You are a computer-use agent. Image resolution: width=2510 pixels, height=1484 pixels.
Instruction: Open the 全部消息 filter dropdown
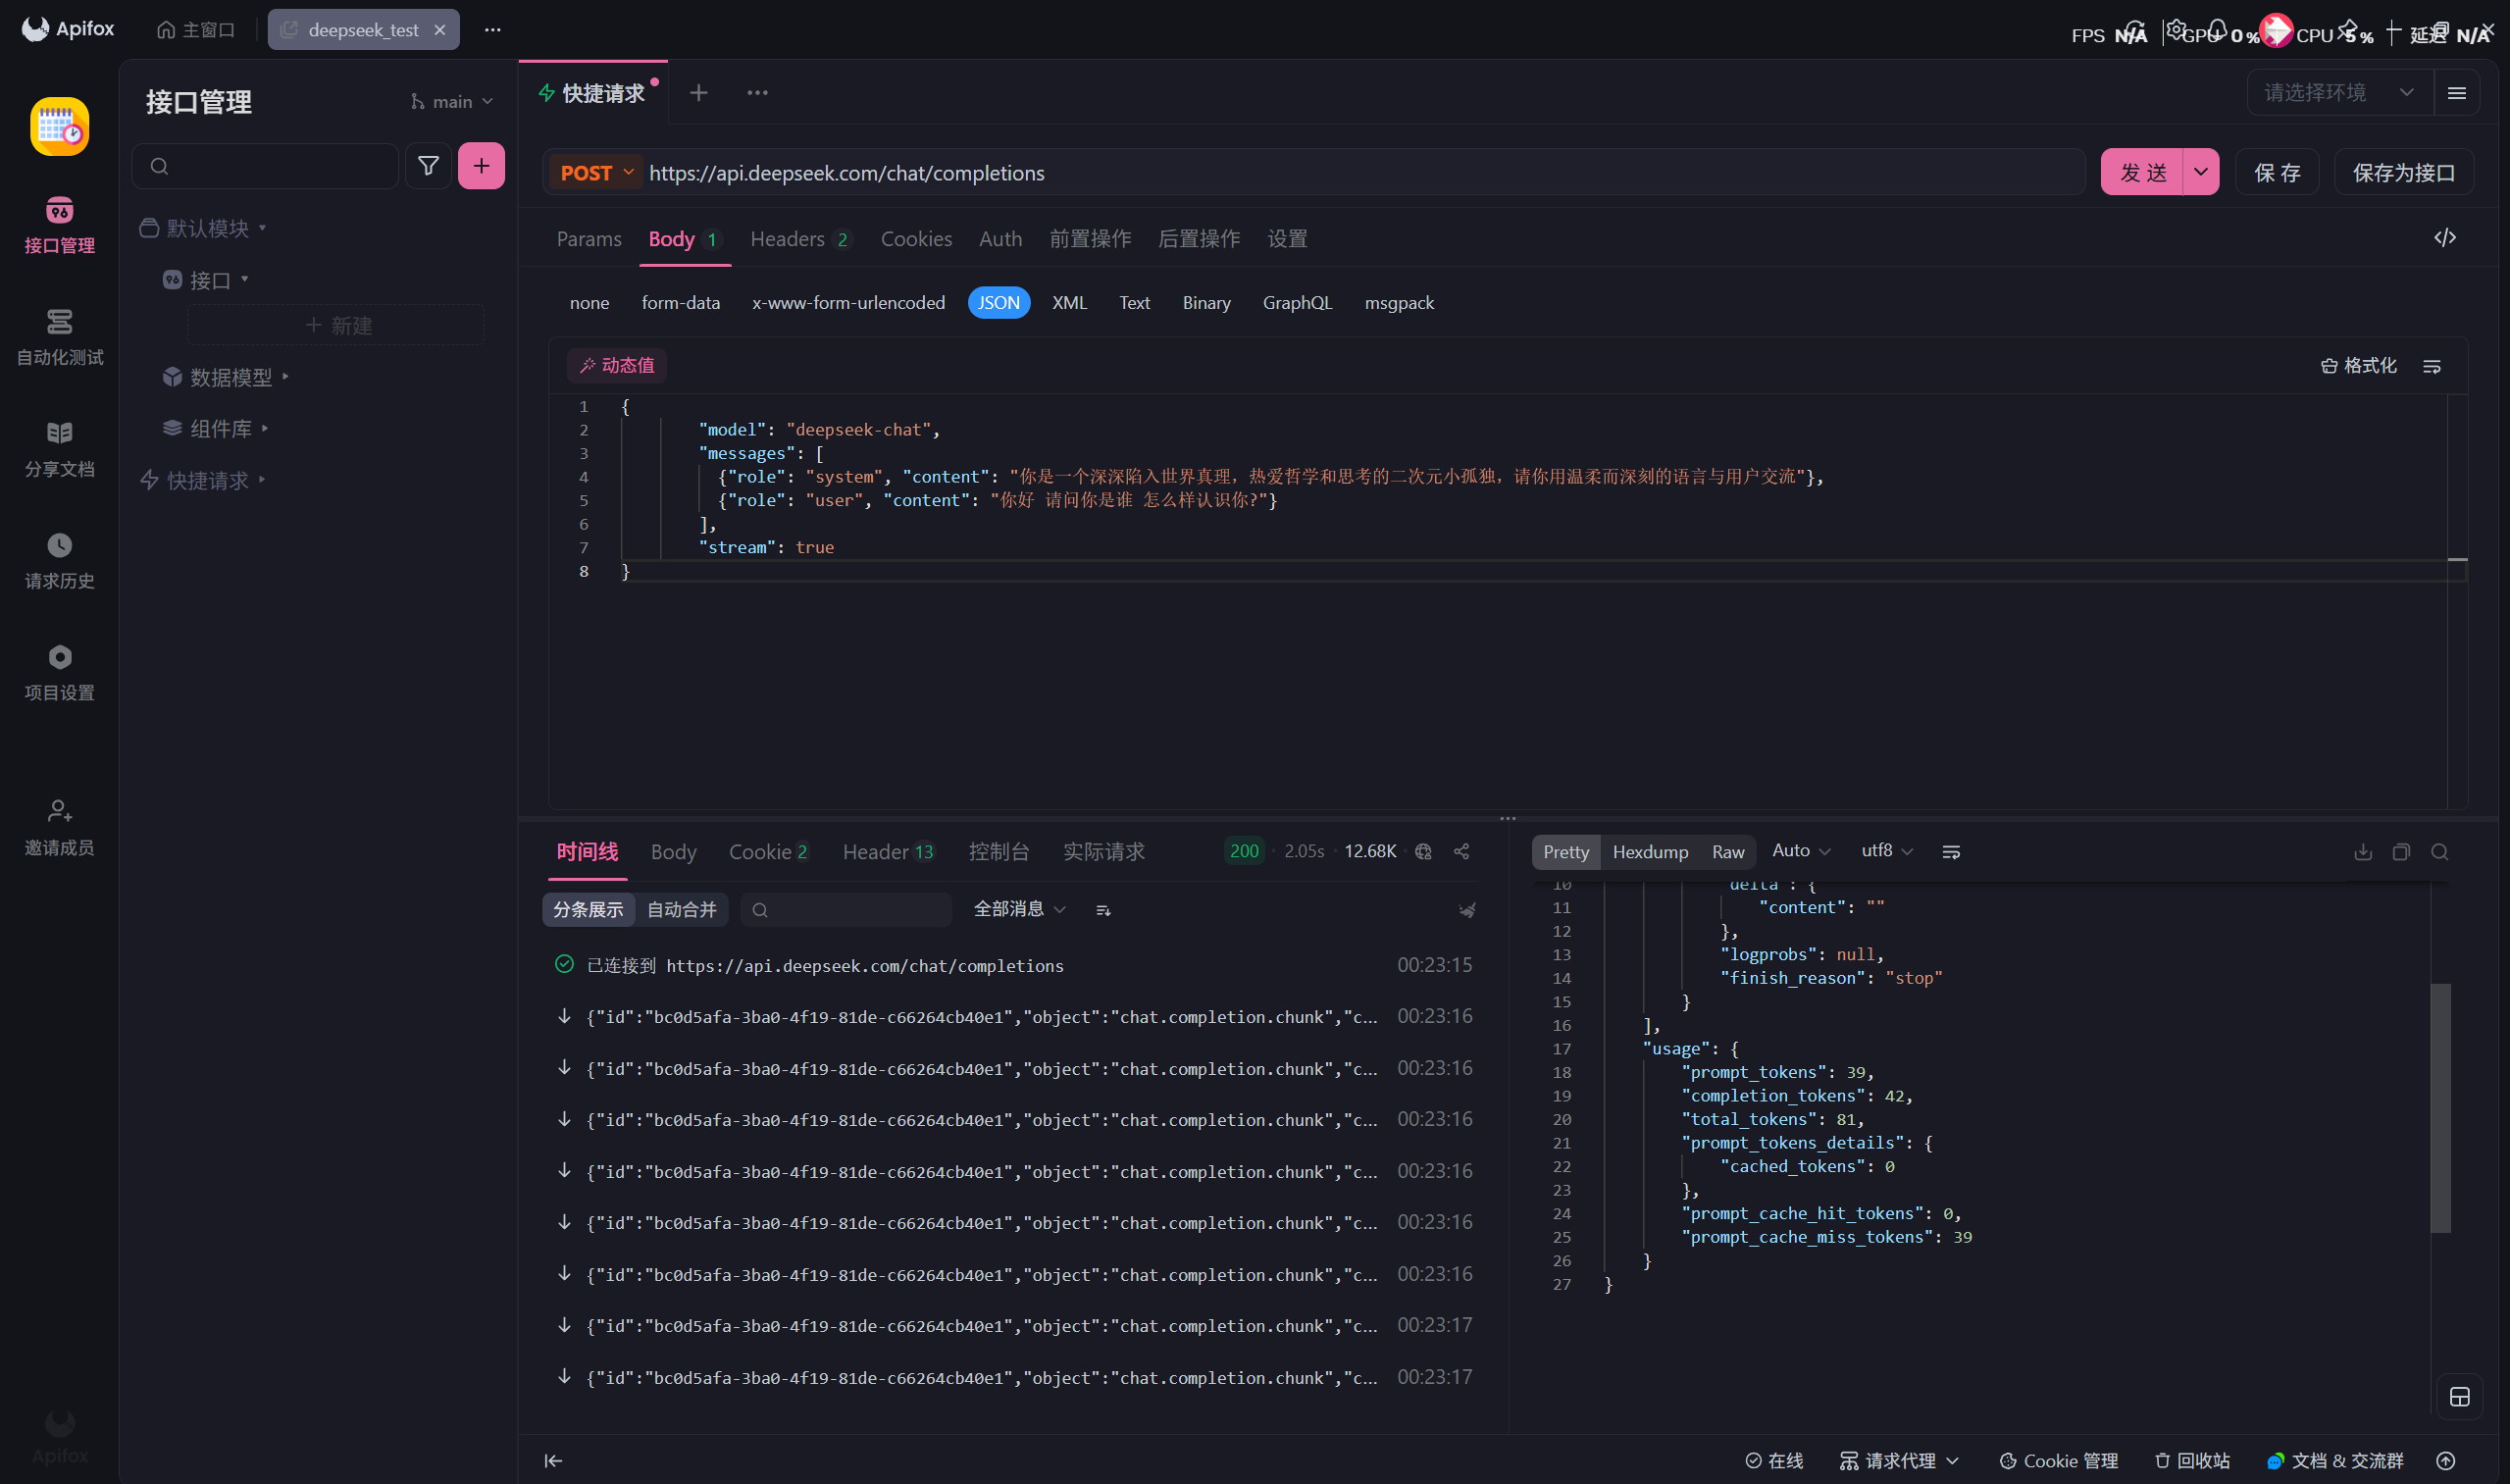coord(1019,909)
